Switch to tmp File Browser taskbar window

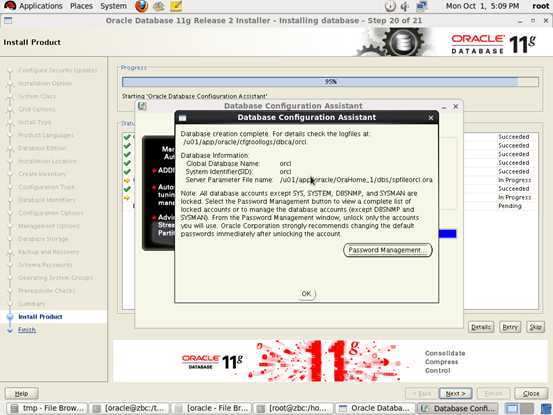click(47, 408)
